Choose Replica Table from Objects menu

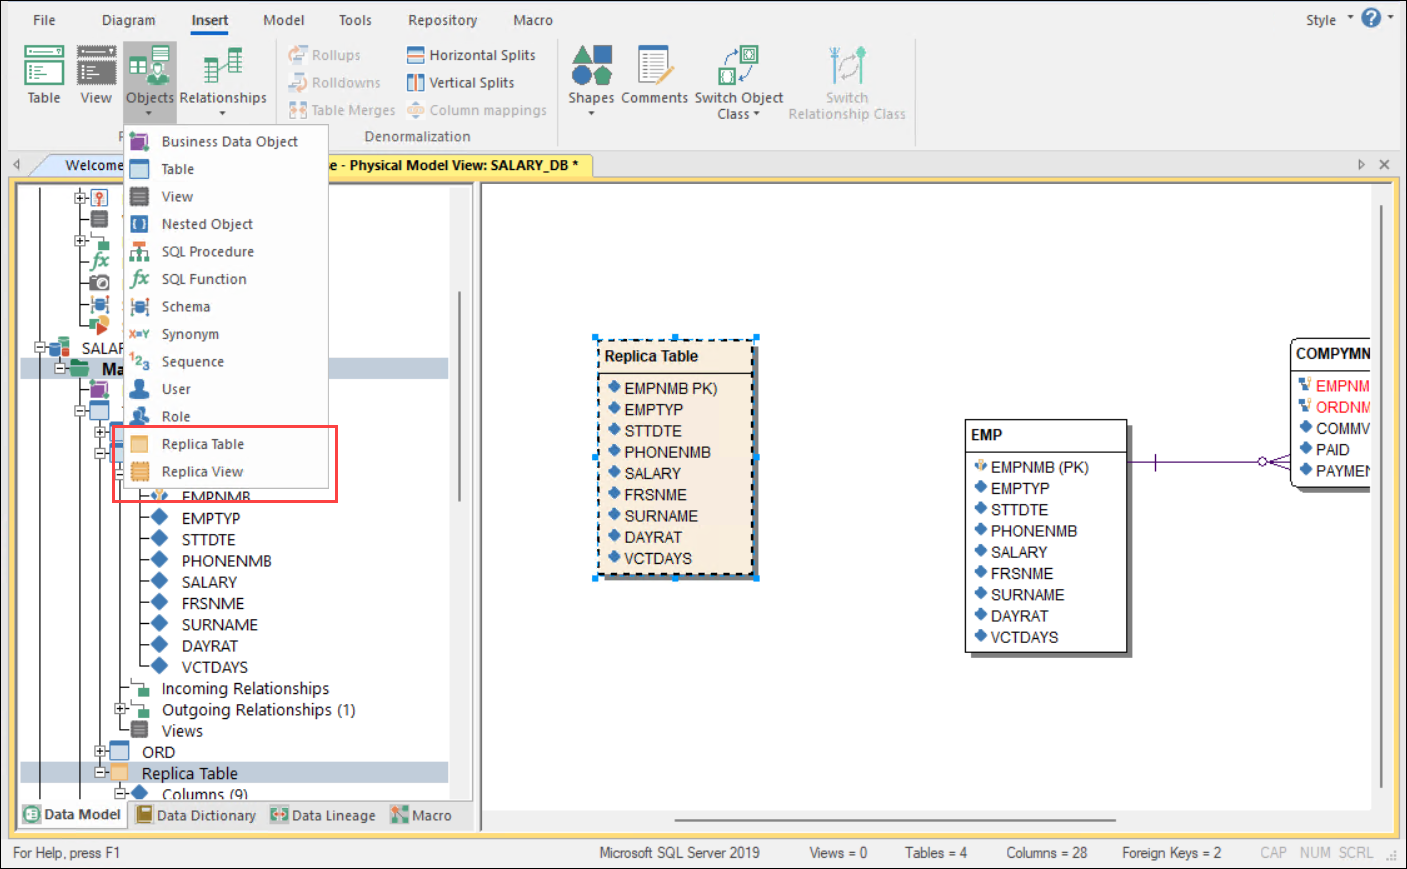[203, 444]
